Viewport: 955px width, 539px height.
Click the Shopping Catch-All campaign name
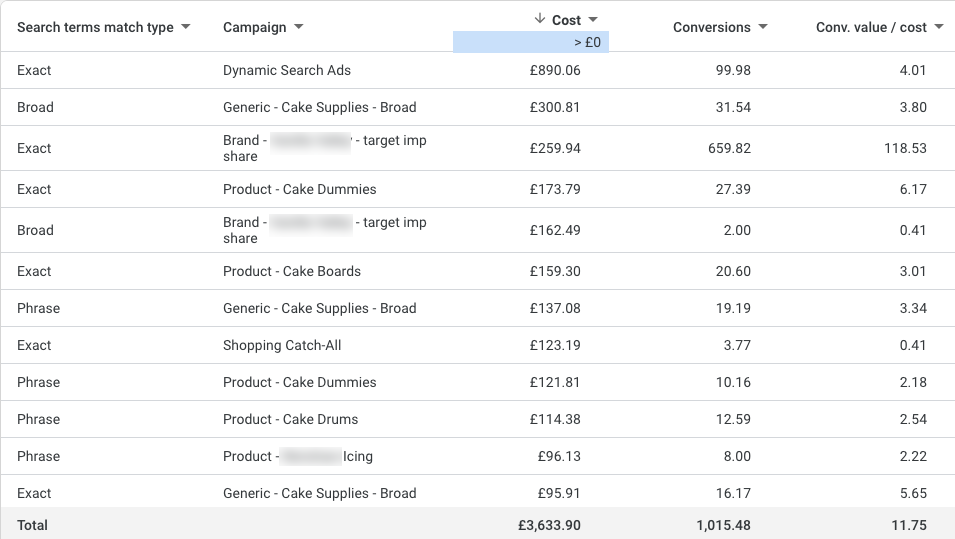[x=282, y=345]
